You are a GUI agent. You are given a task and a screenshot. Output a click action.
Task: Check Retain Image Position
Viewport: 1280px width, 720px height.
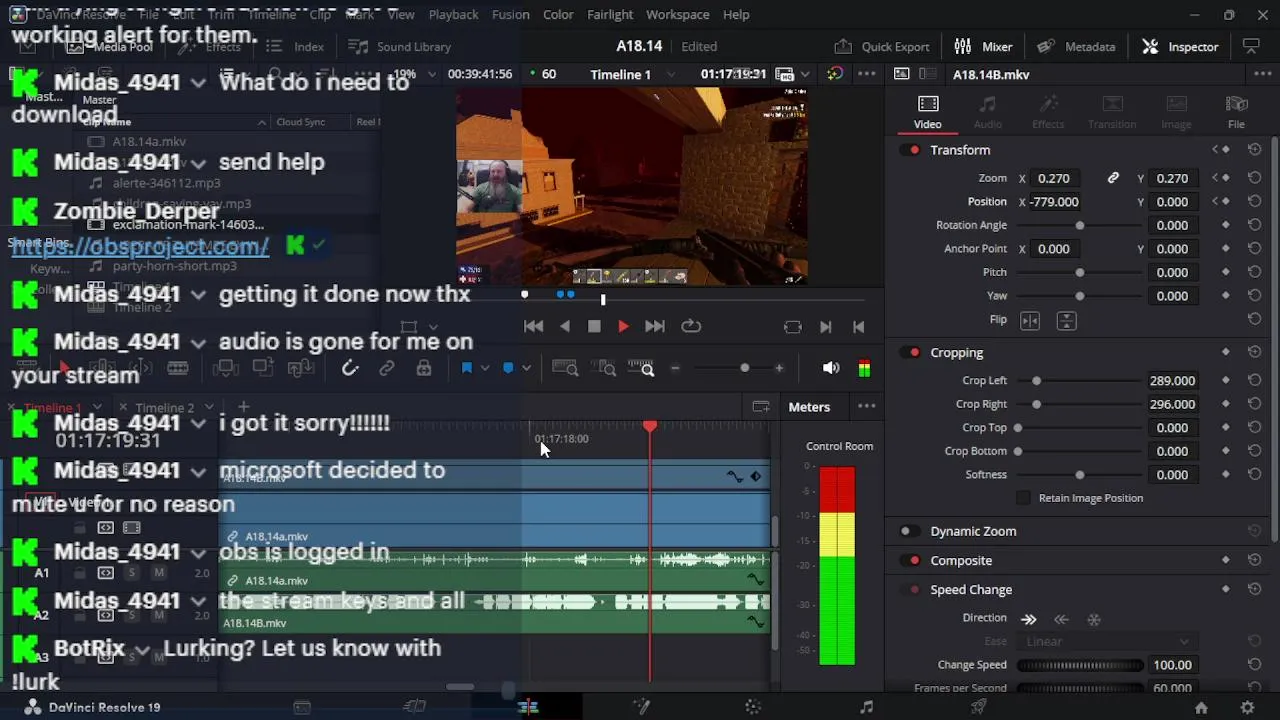click(x=1023, y=498)
